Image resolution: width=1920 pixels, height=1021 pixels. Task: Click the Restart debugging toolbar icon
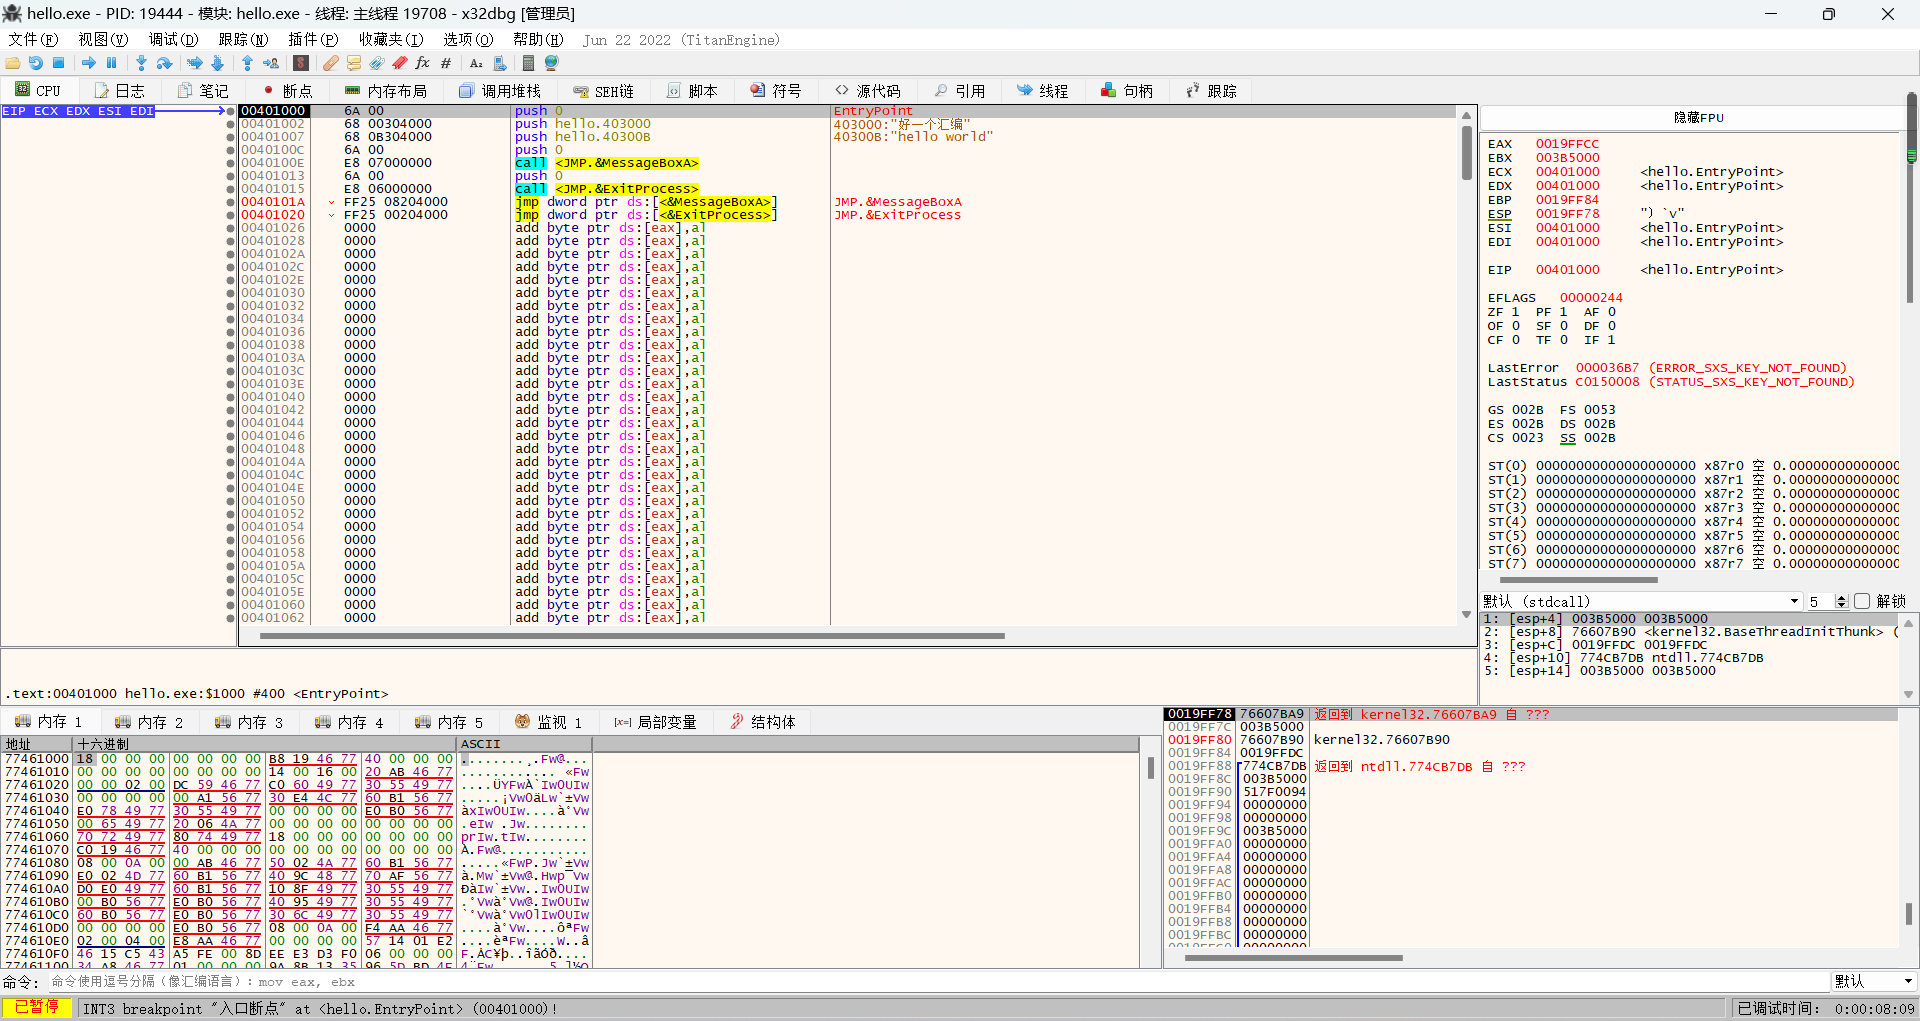36,63
